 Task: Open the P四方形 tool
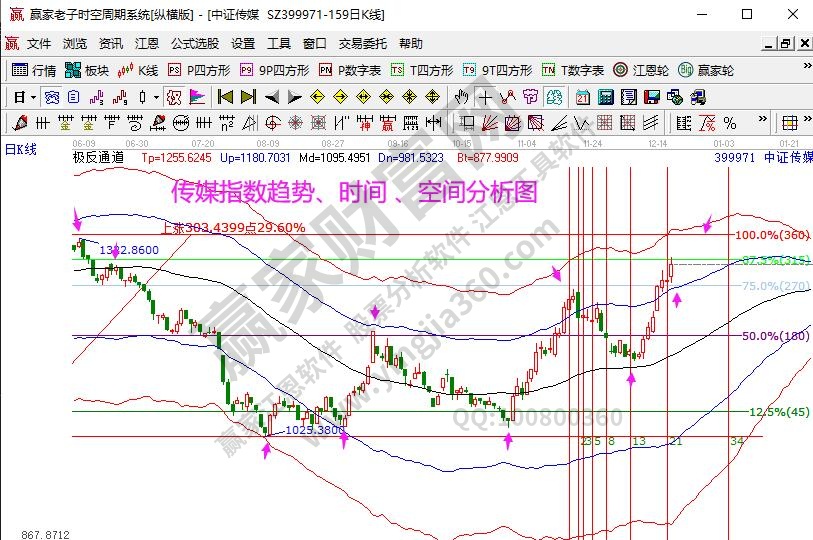click(x=199, y=70)
